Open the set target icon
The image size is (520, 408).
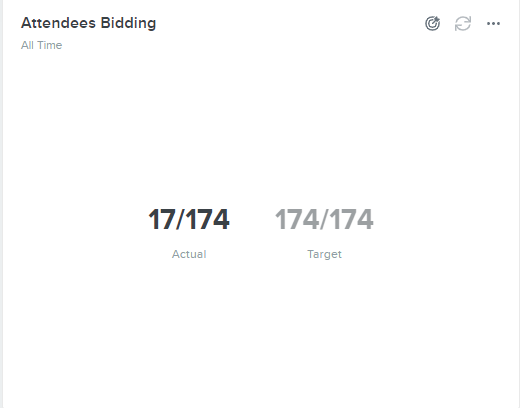[432, 23]
